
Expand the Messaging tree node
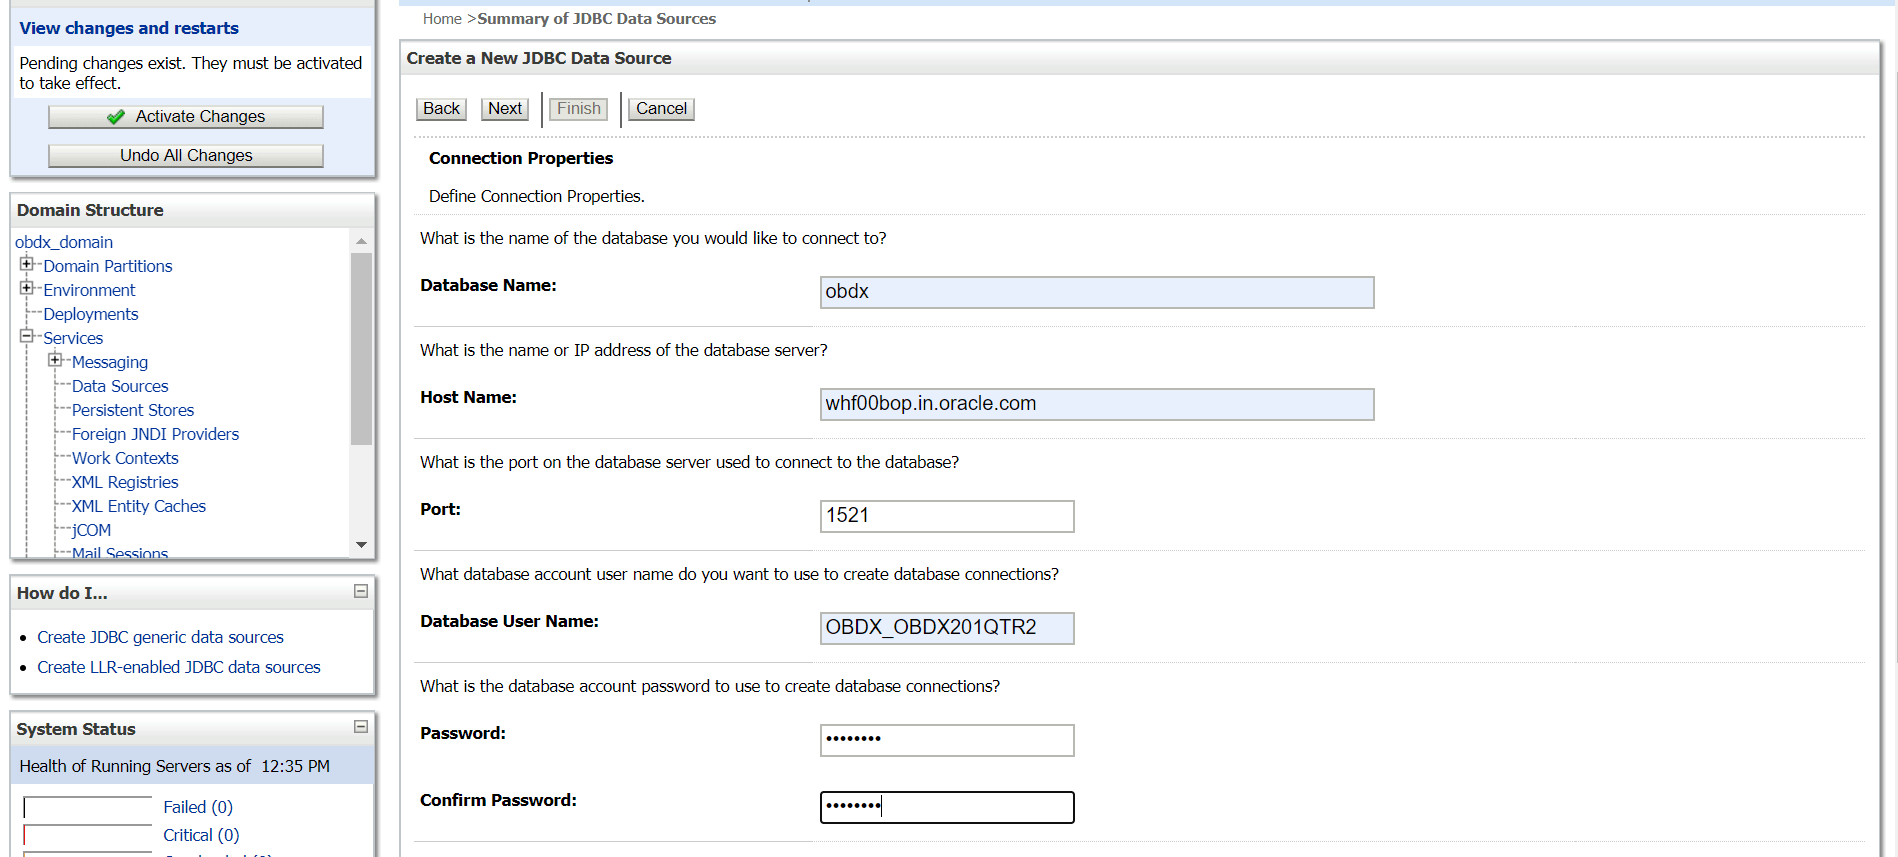(x=55, y=361)
